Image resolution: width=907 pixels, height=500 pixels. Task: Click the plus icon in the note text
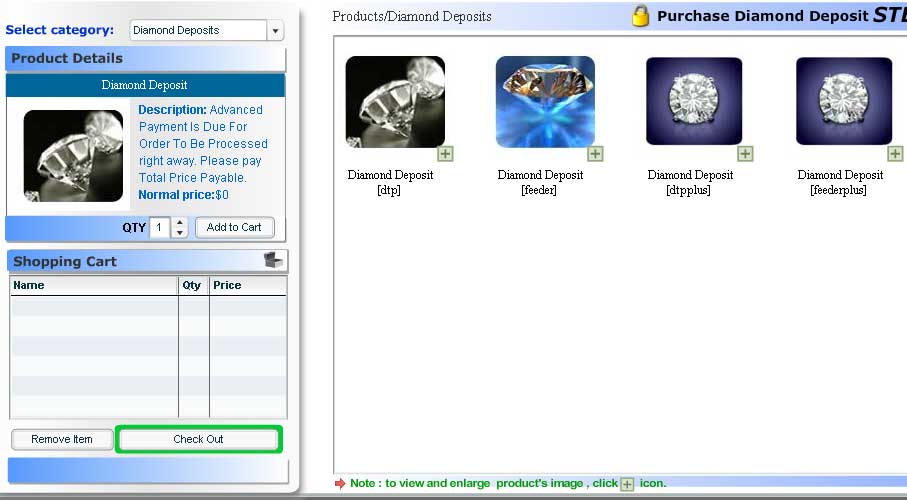click(x=627, y=484)
